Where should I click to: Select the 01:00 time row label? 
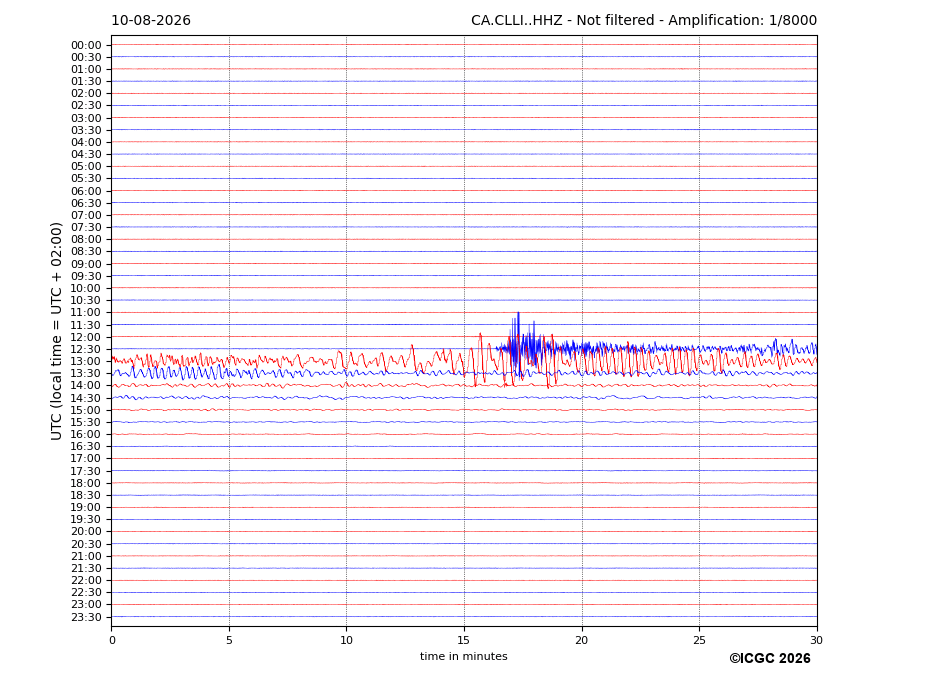(x=86, y=70)
